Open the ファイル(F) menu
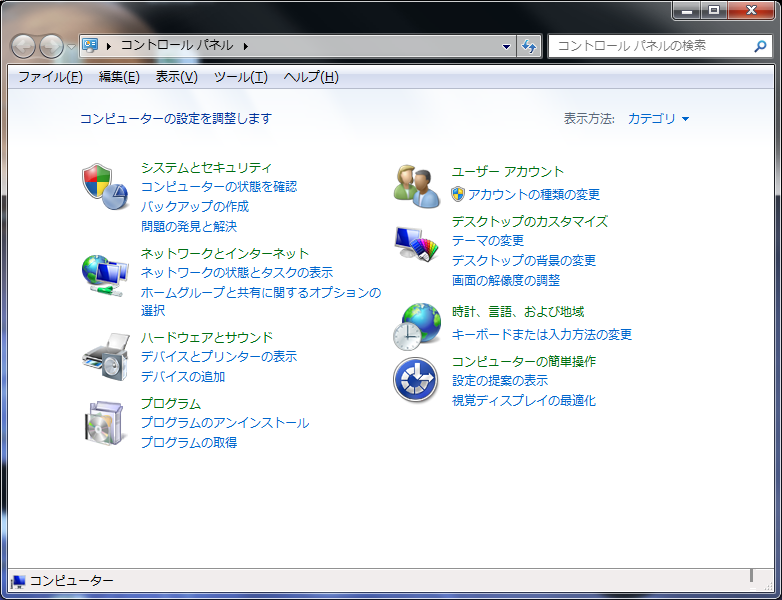 tap(50, 77)
